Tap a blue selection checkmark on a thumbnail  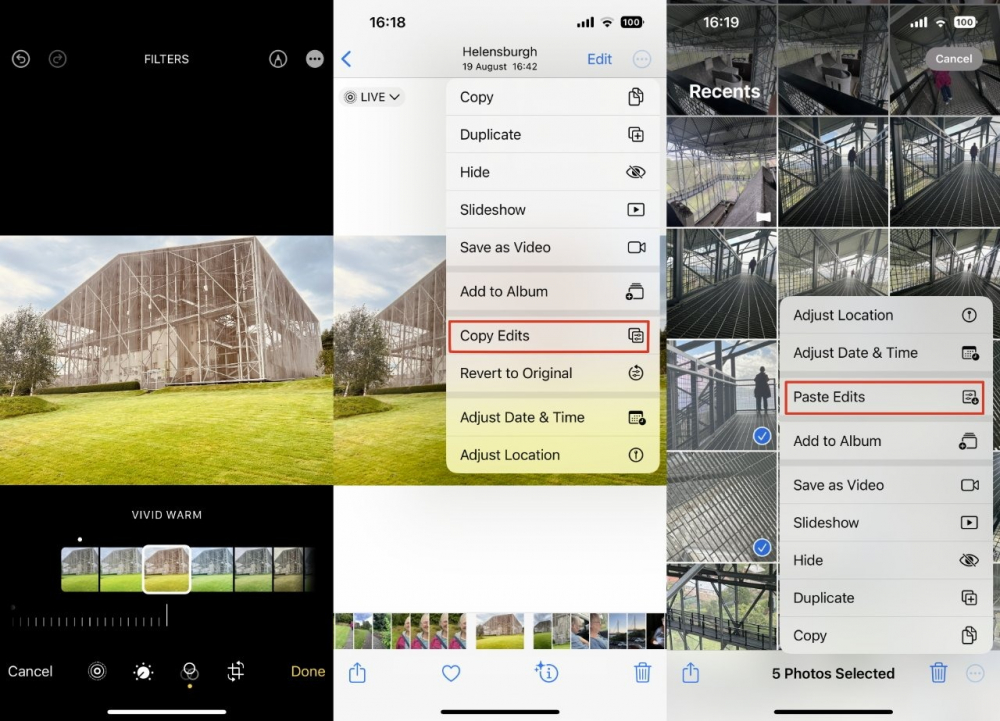coord(762,548)
